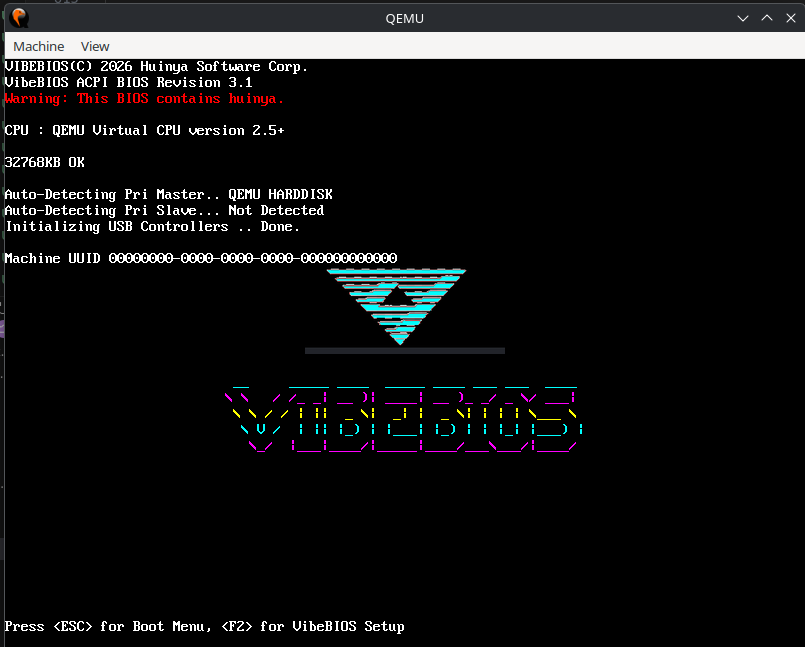Click the Machine UUID line
This screenshot has height=647, width=805.
(201, 258)
